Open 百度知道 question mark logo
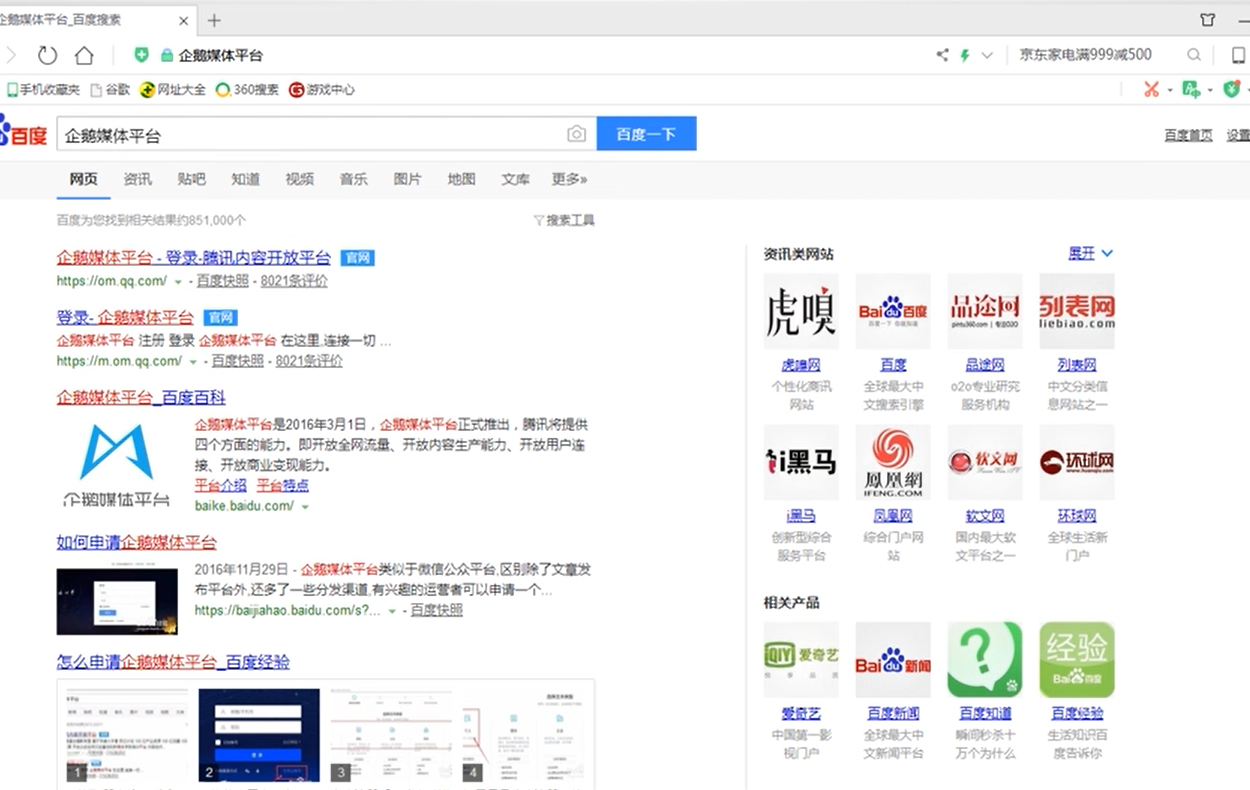 pyautogui.click(x=985, y=660)
